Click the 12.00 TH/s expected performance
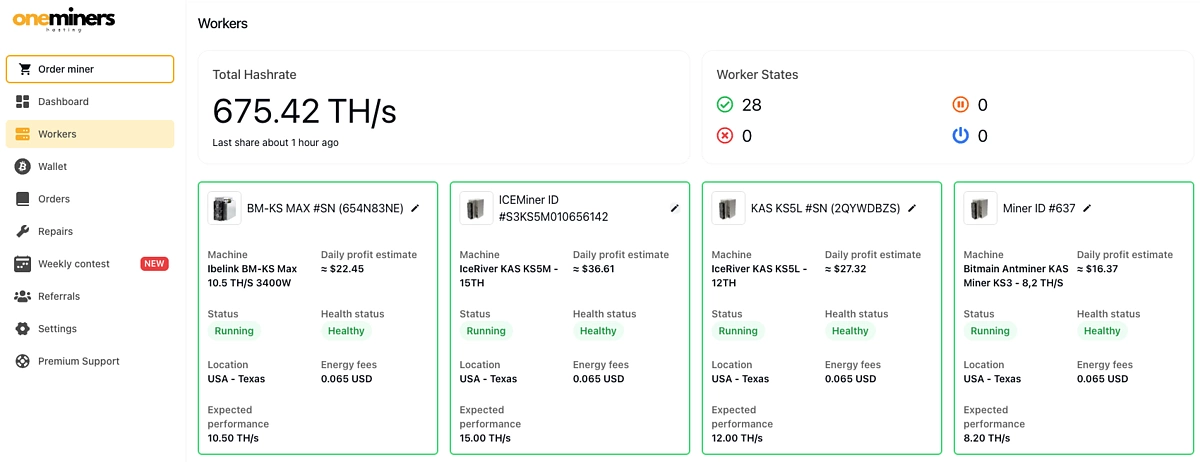The image size is (1200, 462). coord(737,438)
